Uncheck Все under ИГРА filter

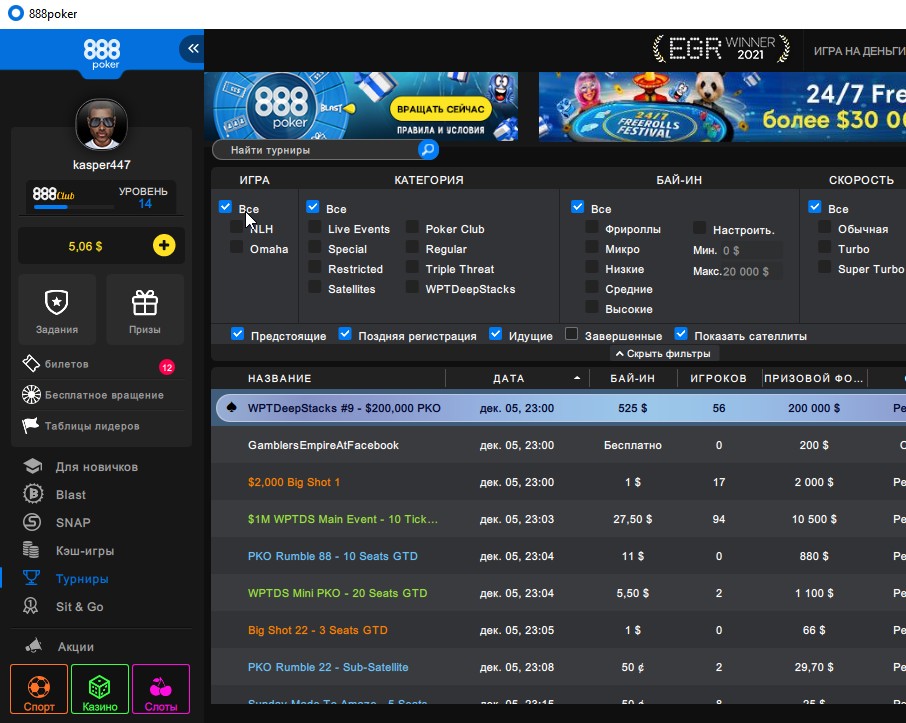point(225,207)
